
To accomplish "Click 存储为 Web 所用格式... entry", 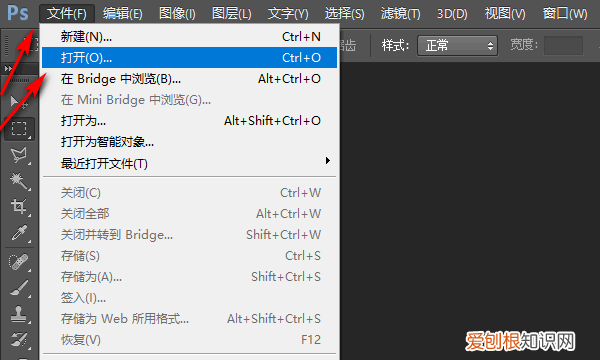I will point(189,319).
